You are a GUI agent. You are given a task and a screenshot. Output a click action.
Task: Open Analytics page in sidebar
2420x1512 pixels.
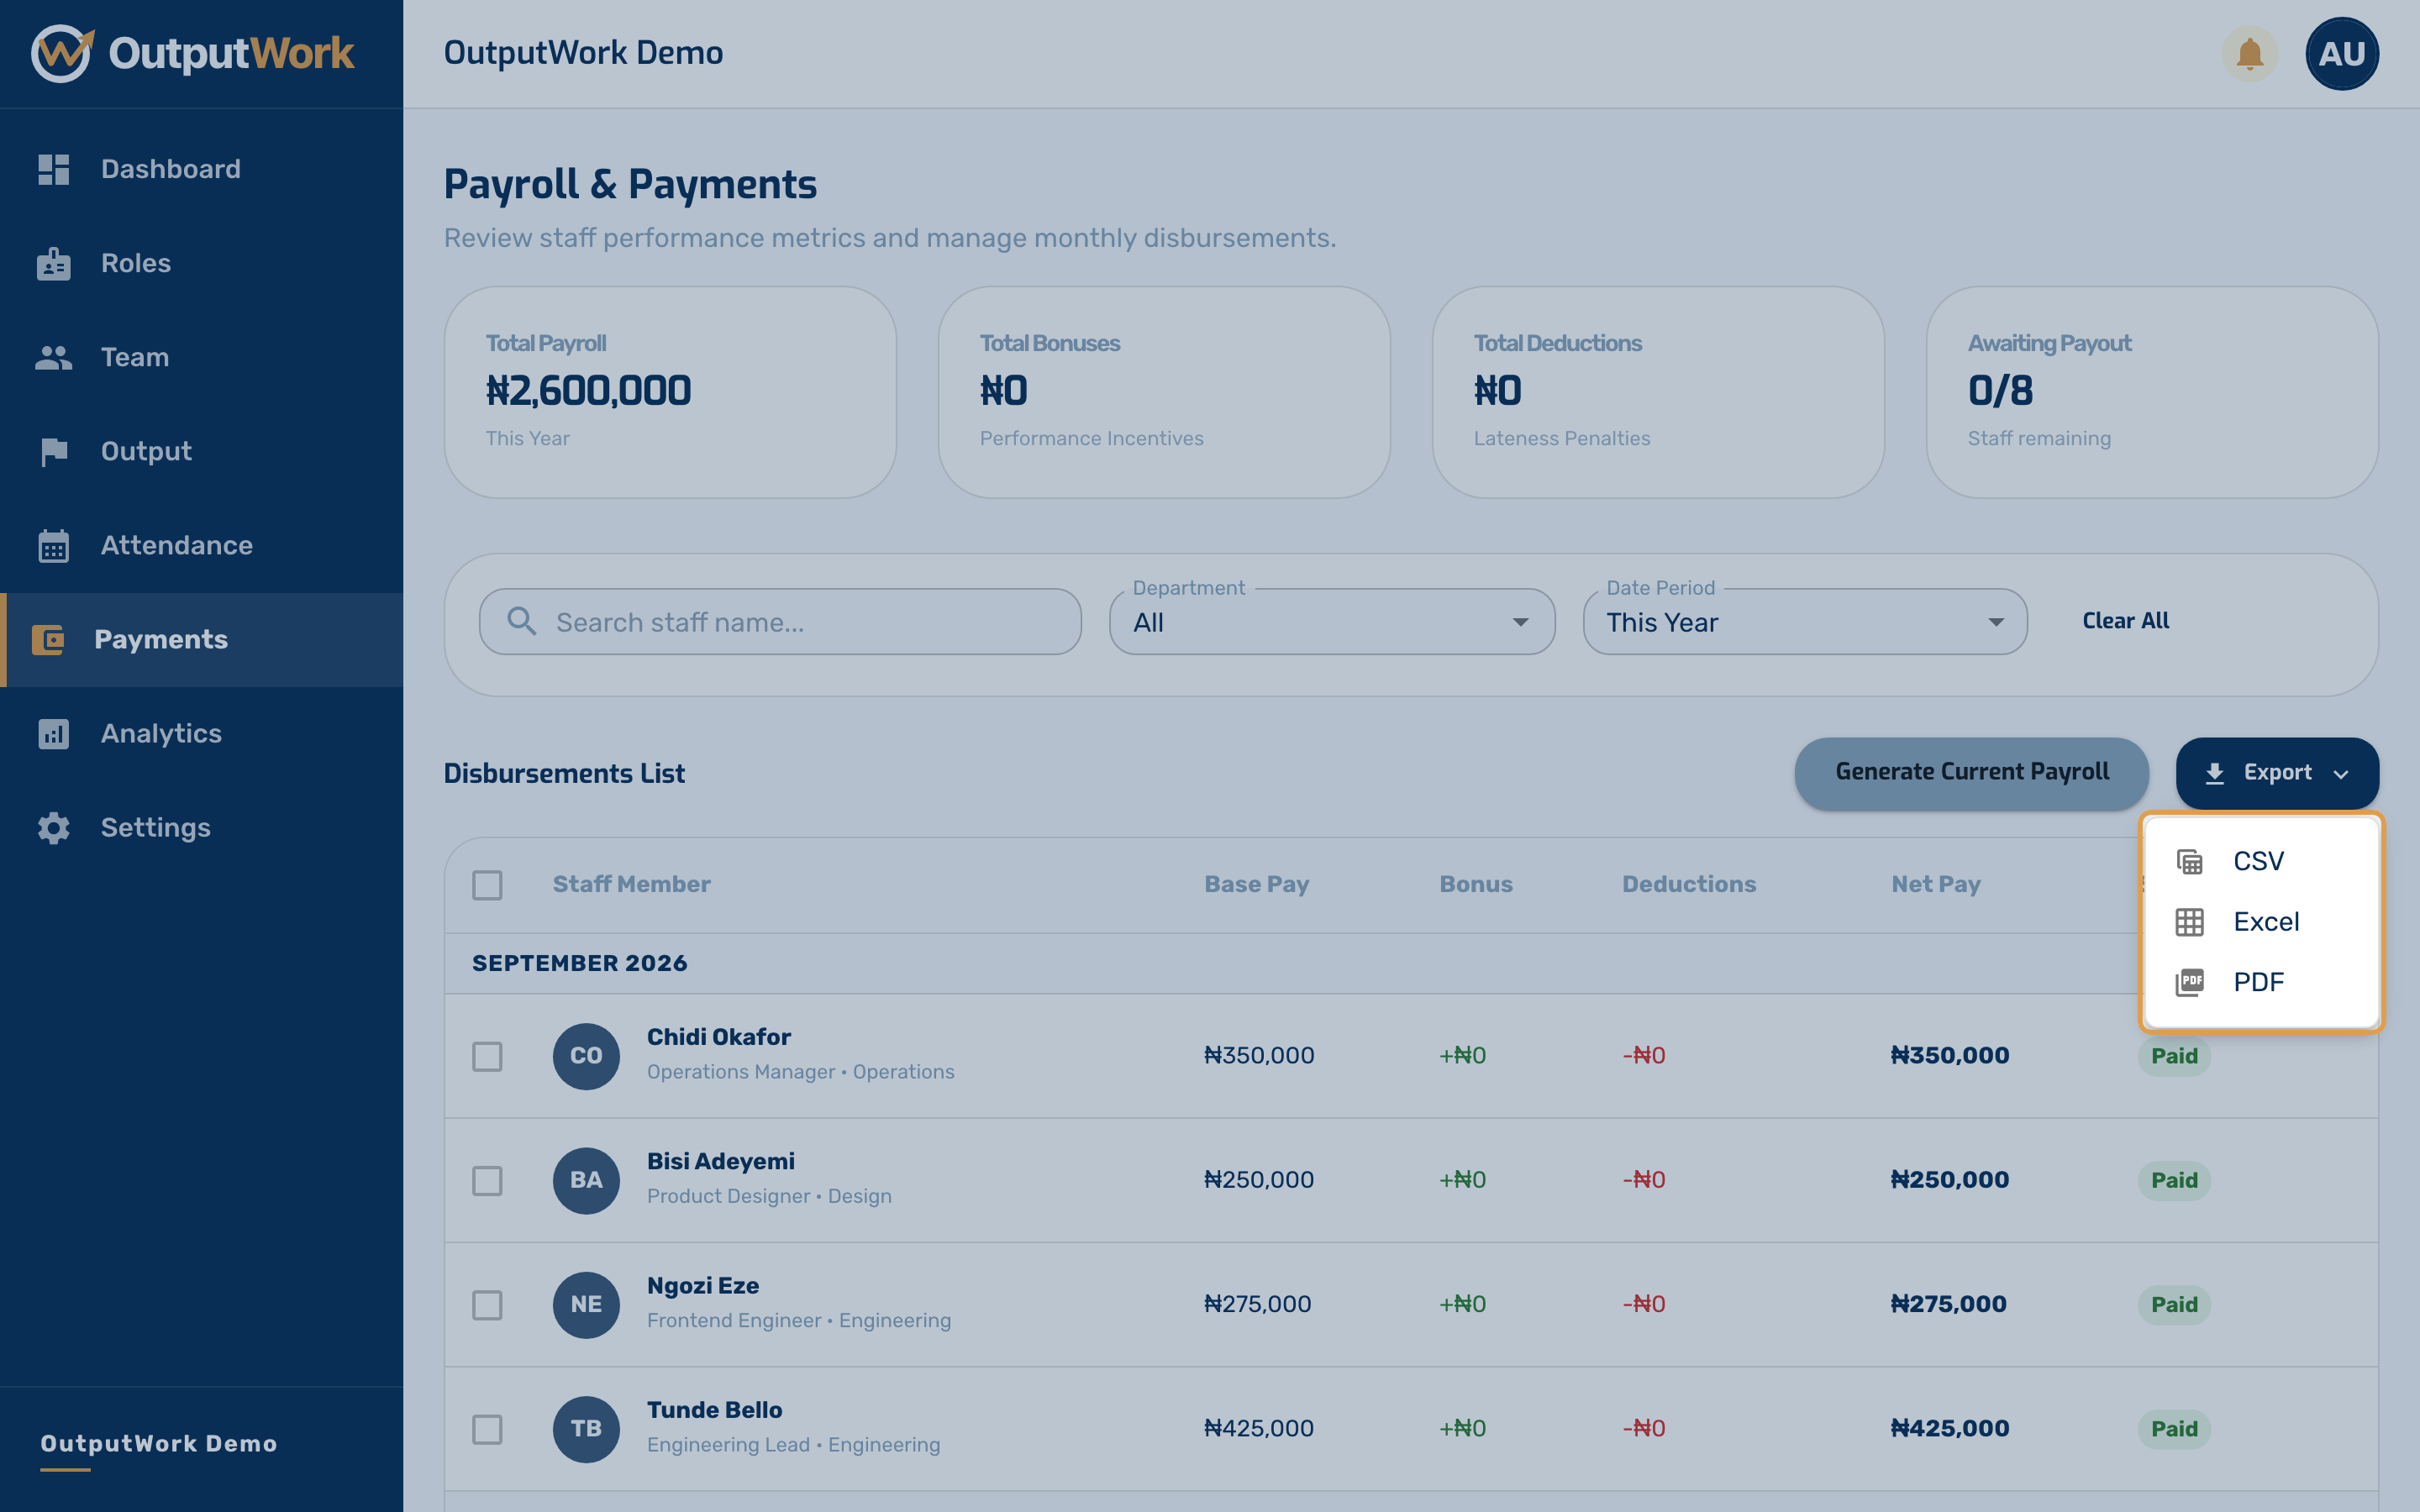[x=201, y=734]
